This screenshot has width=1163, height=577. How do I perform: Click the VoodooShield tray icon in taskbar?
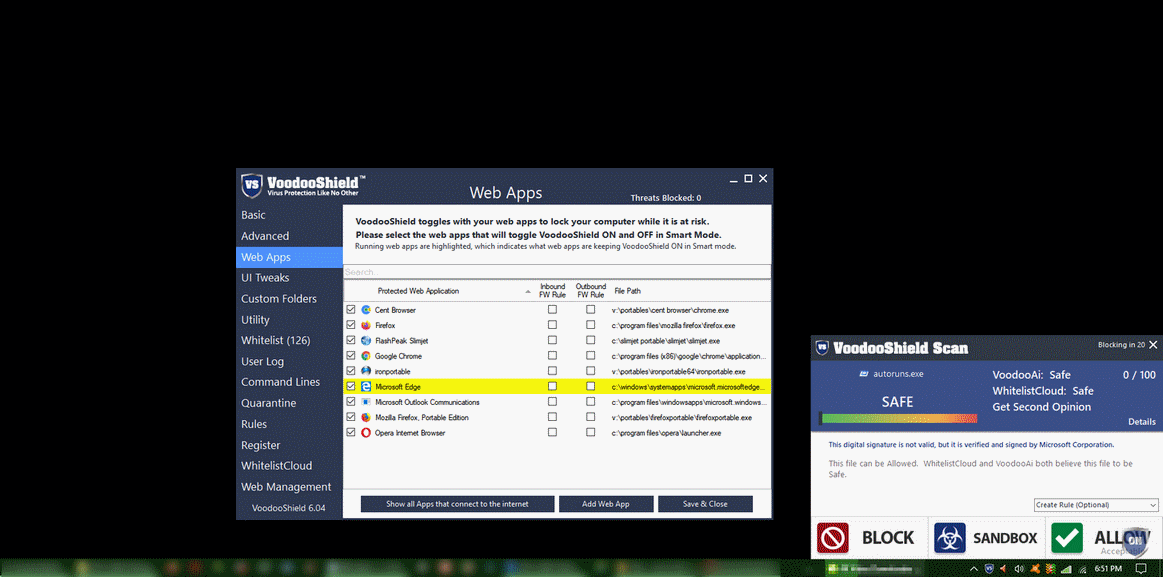[x=988, y=568]
